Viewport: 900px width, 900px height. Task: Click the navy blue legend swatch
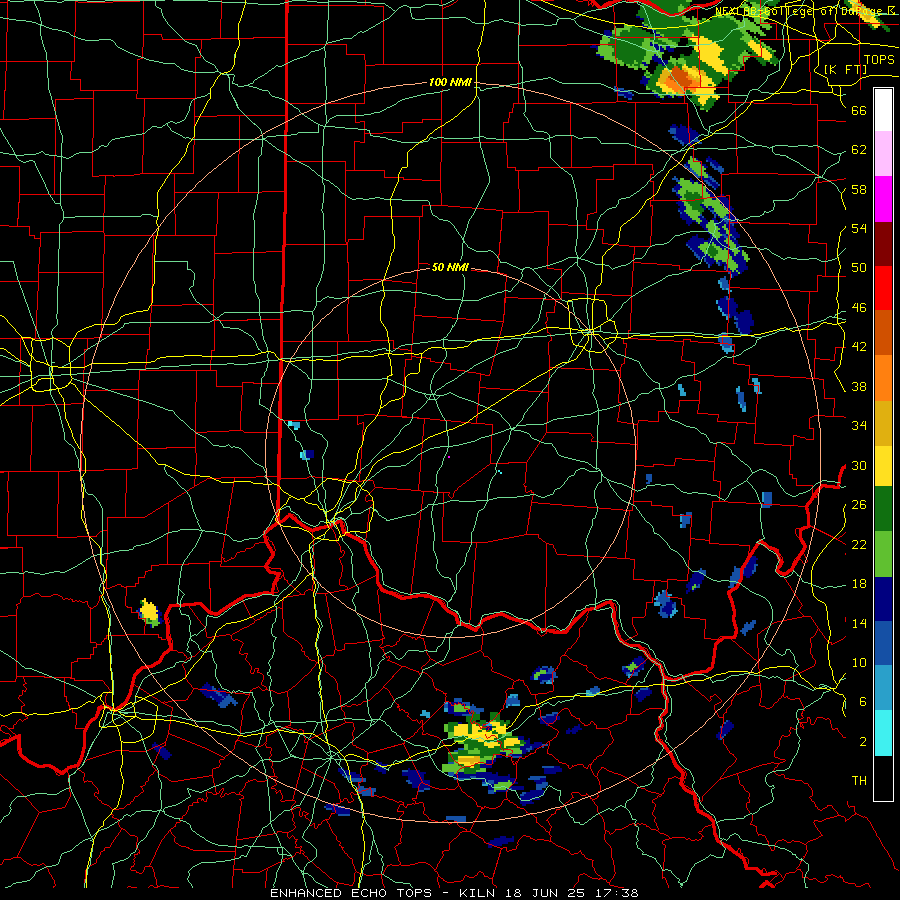pos(883,599)
